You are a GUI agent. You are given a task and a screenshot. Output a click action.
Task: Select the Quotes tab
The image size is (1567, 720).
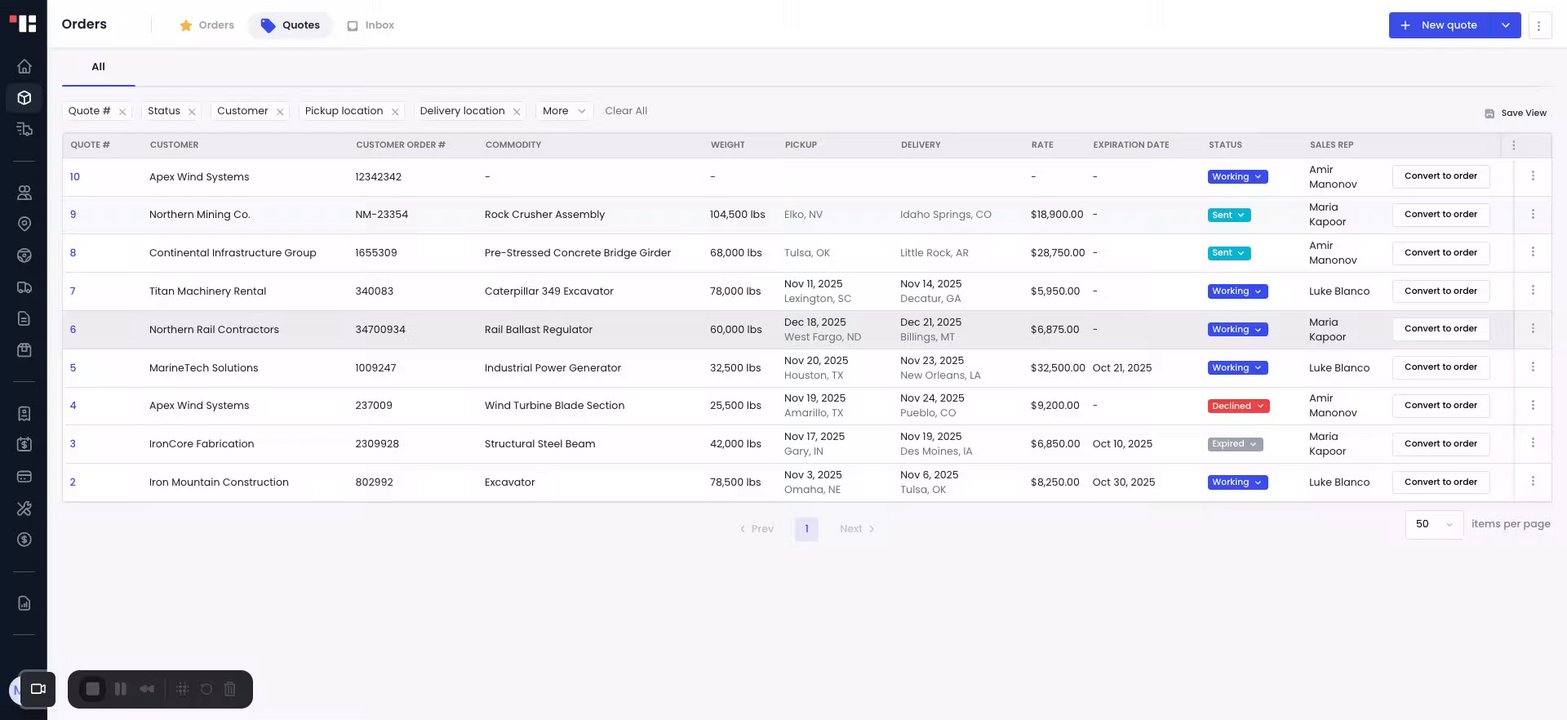point(290,25)
